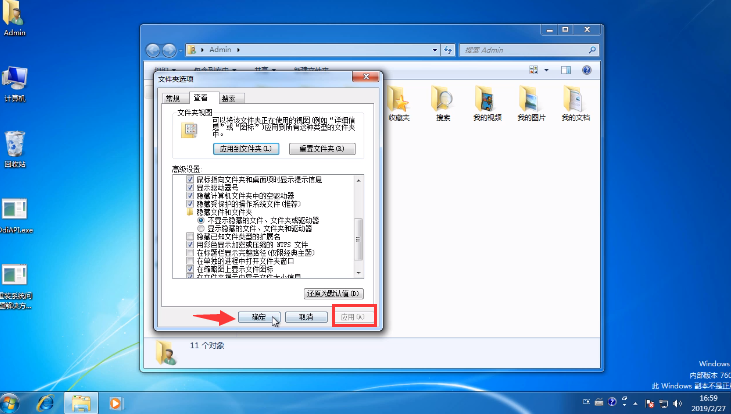731x414 pixels.
Task: Select 显示隐藏的文件、文件夹和驱动器 radio button
Action: tap(201, 228)
